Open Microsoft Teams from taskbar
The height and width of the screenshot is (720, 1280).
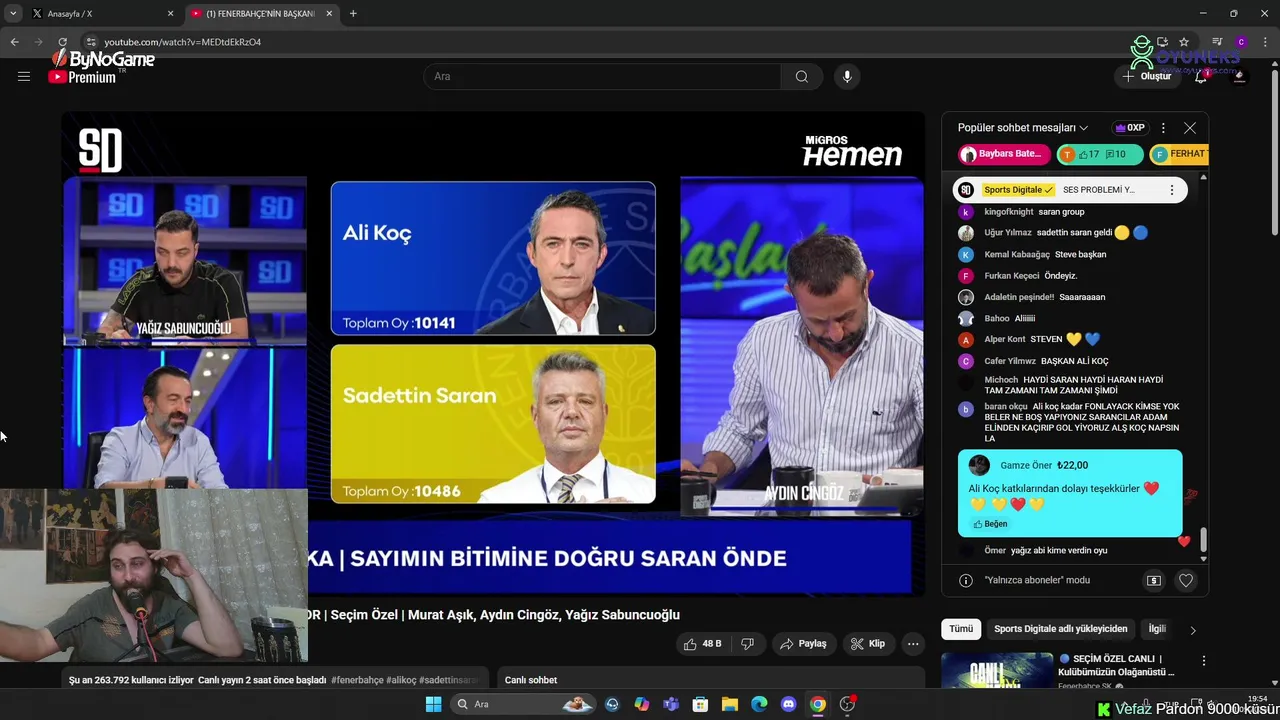[671, 704]
